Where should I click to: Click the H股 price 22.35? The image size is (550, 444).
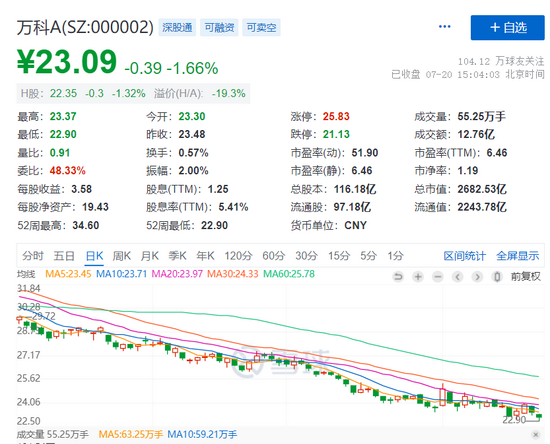coord(63,94)
